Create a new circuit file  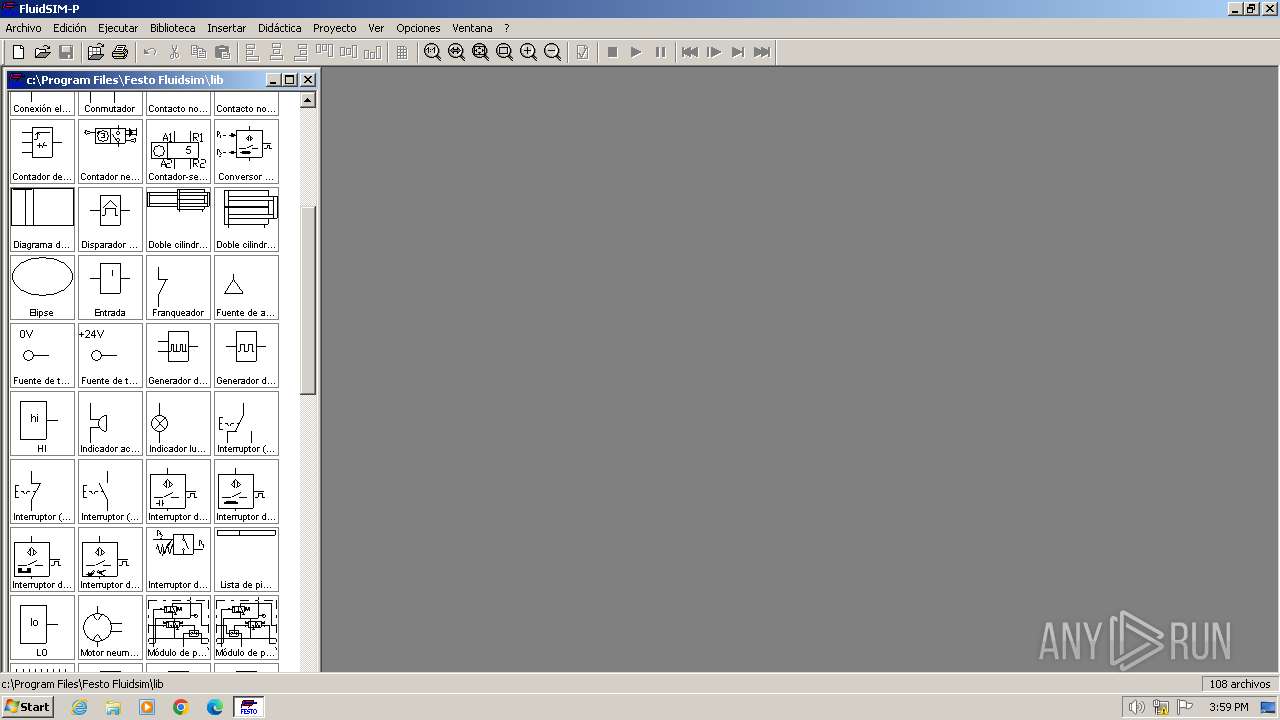pyautogui.click(x=18, y=52)
